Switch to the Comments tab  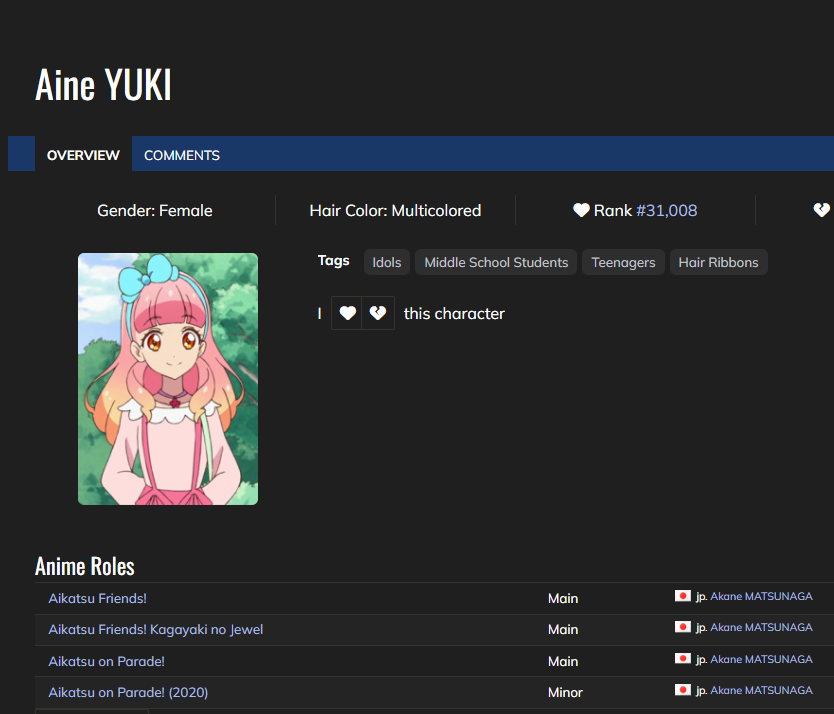(182, 155)
